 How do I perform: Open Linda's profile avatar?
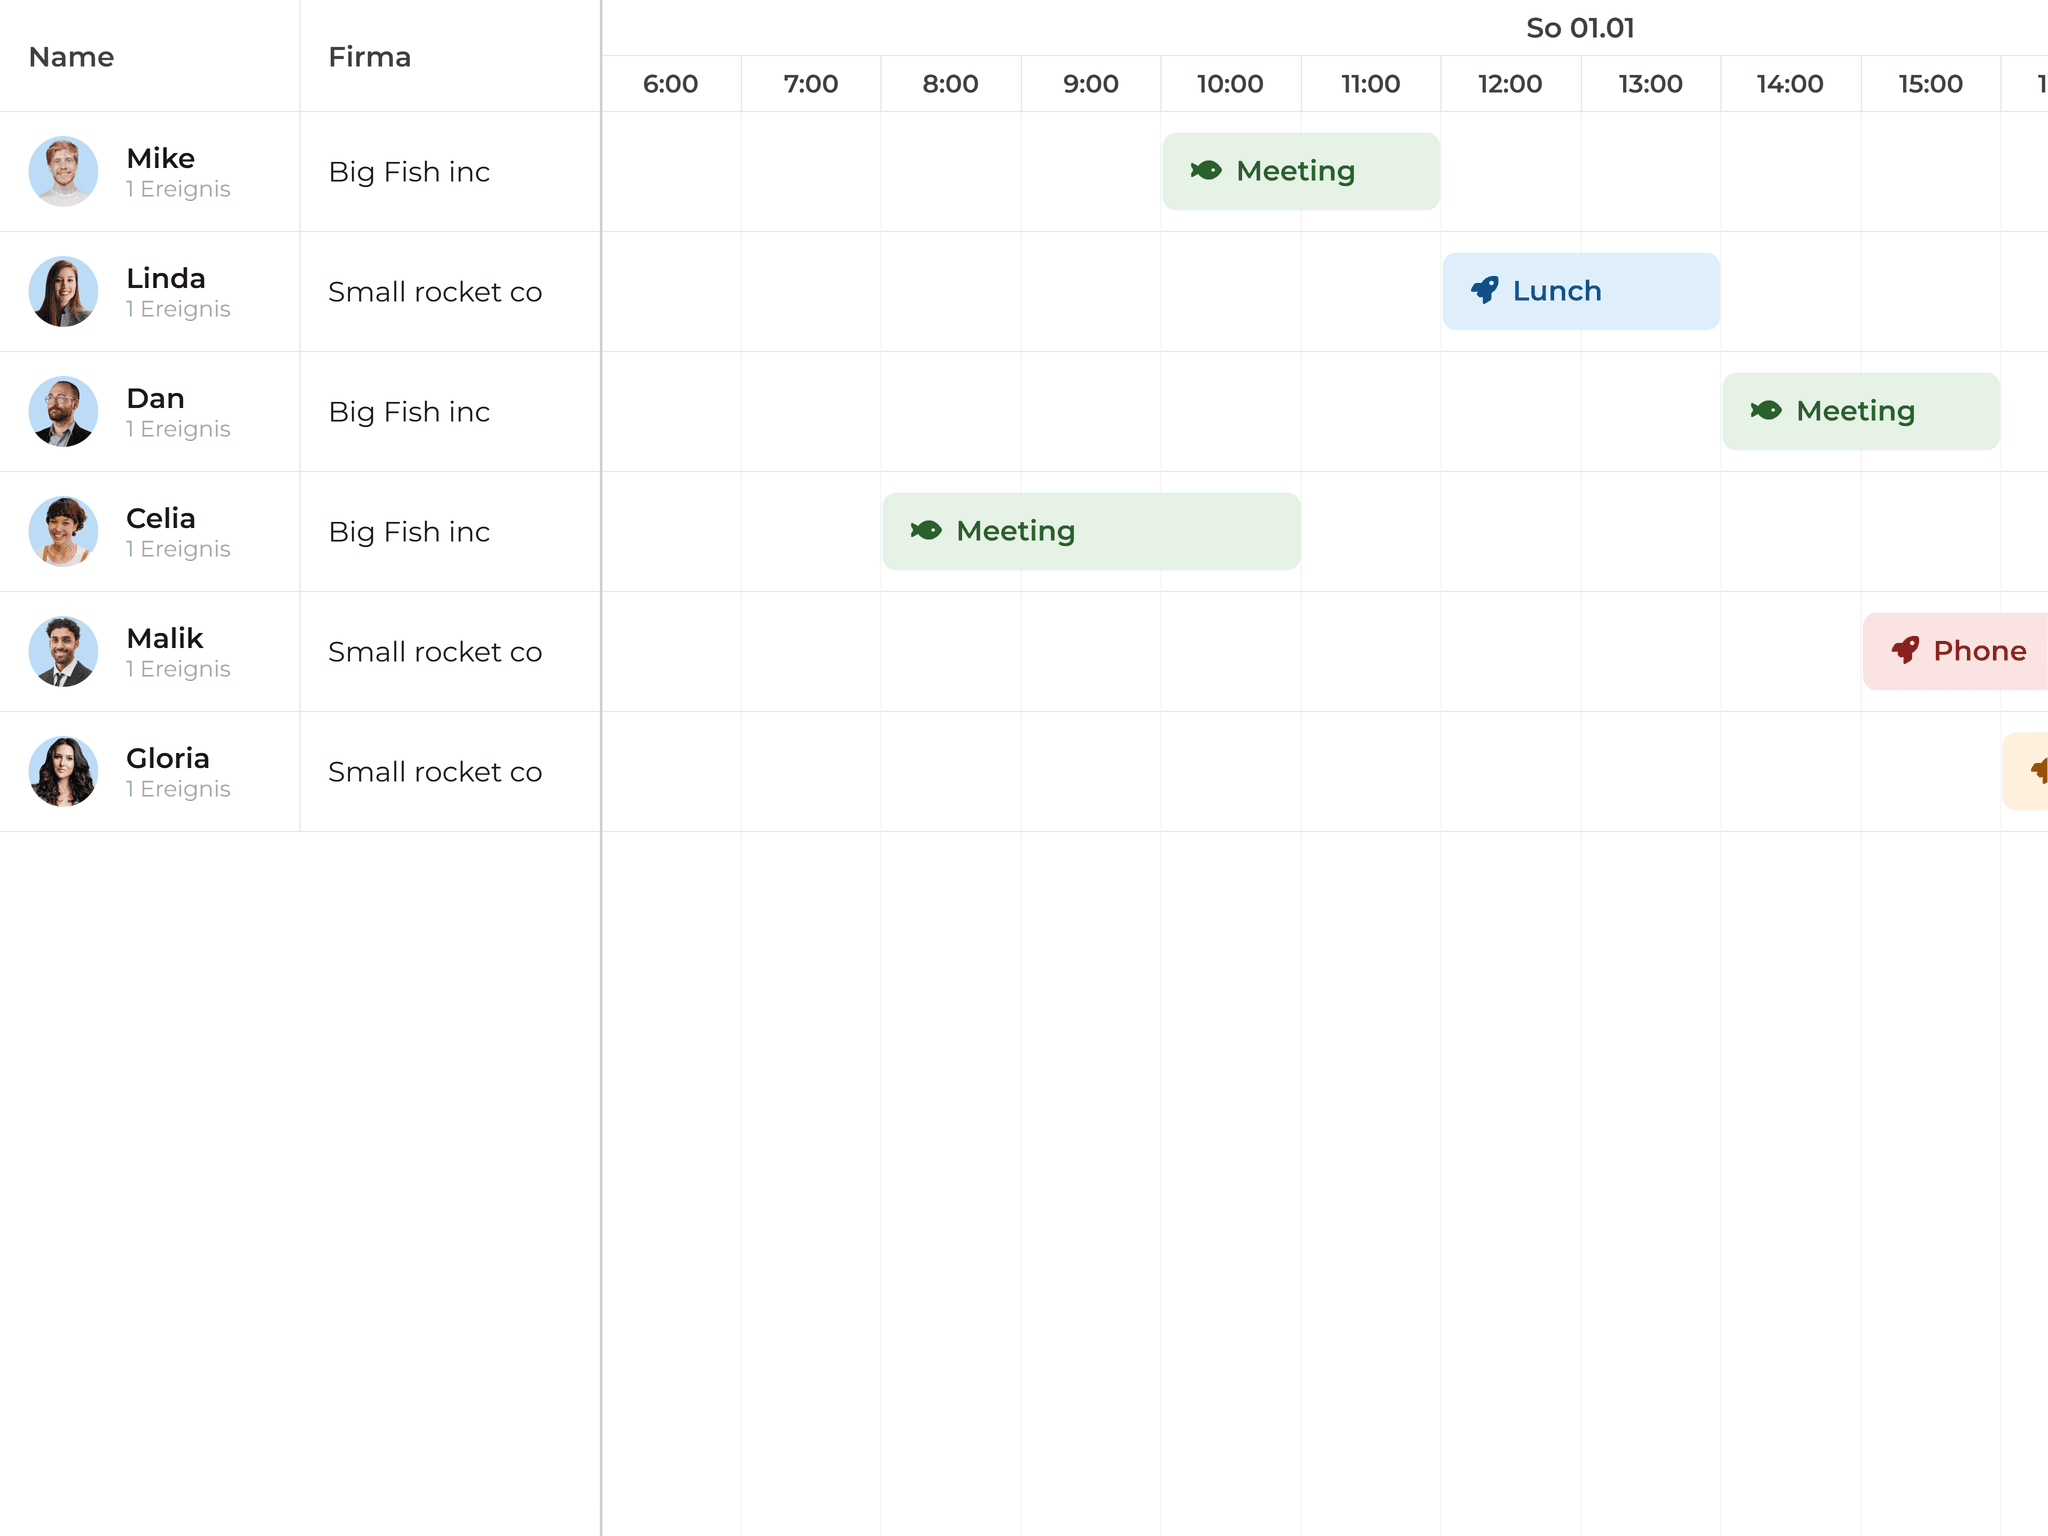pyautogui.click(x=62, y=291)
